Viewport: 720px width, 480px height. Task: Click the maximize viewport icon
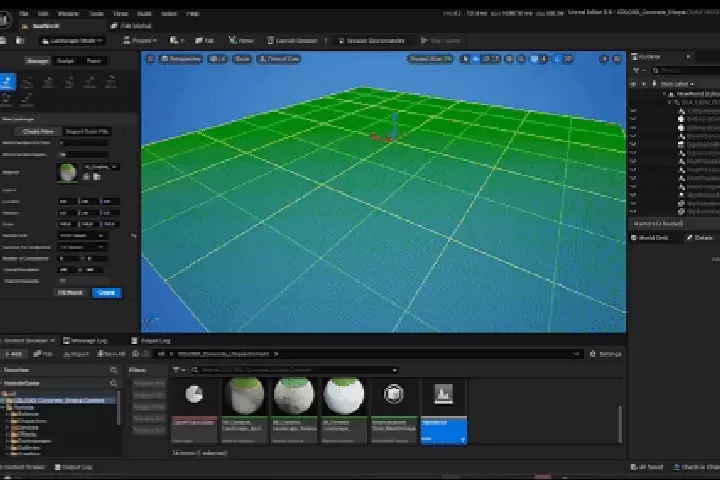click(617, 59)
